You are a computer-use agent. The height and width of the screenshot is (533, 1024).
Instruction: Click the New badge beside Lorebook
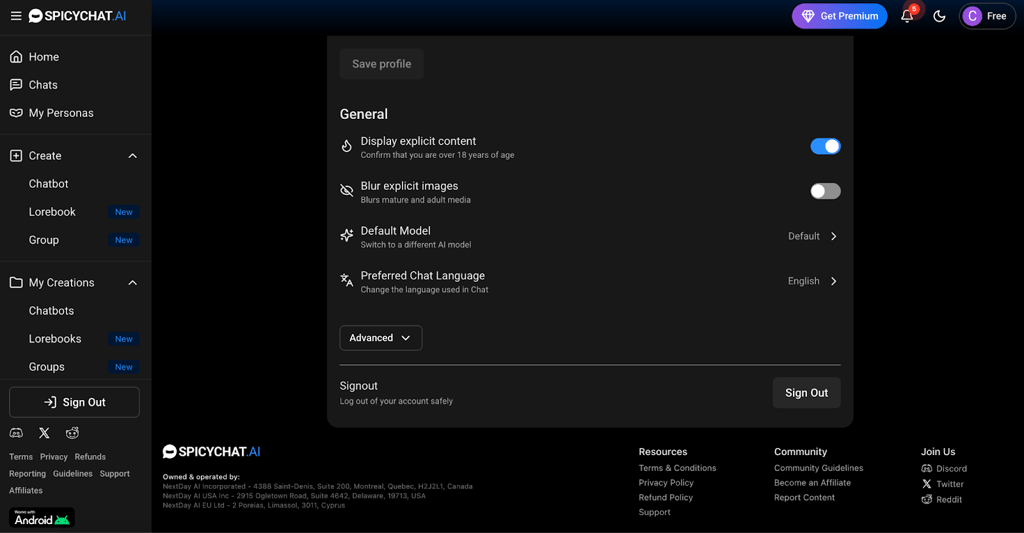123,212
